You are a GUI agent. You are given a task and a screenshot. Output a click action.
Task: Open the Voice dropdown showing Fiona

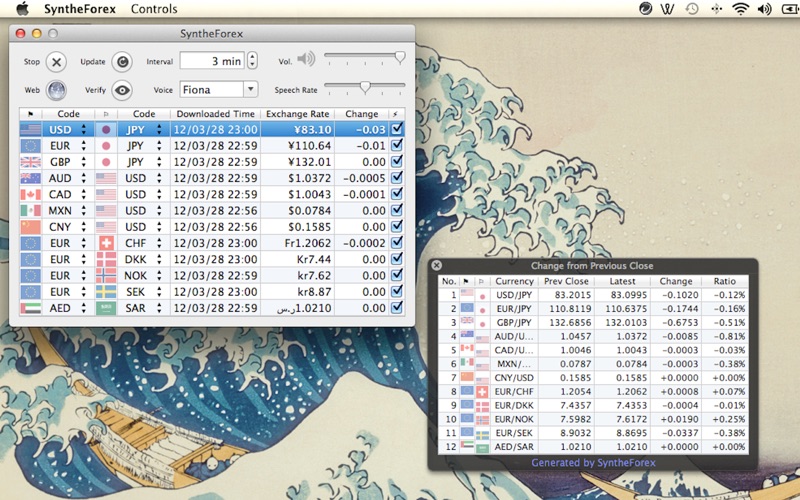pos(218,90)
